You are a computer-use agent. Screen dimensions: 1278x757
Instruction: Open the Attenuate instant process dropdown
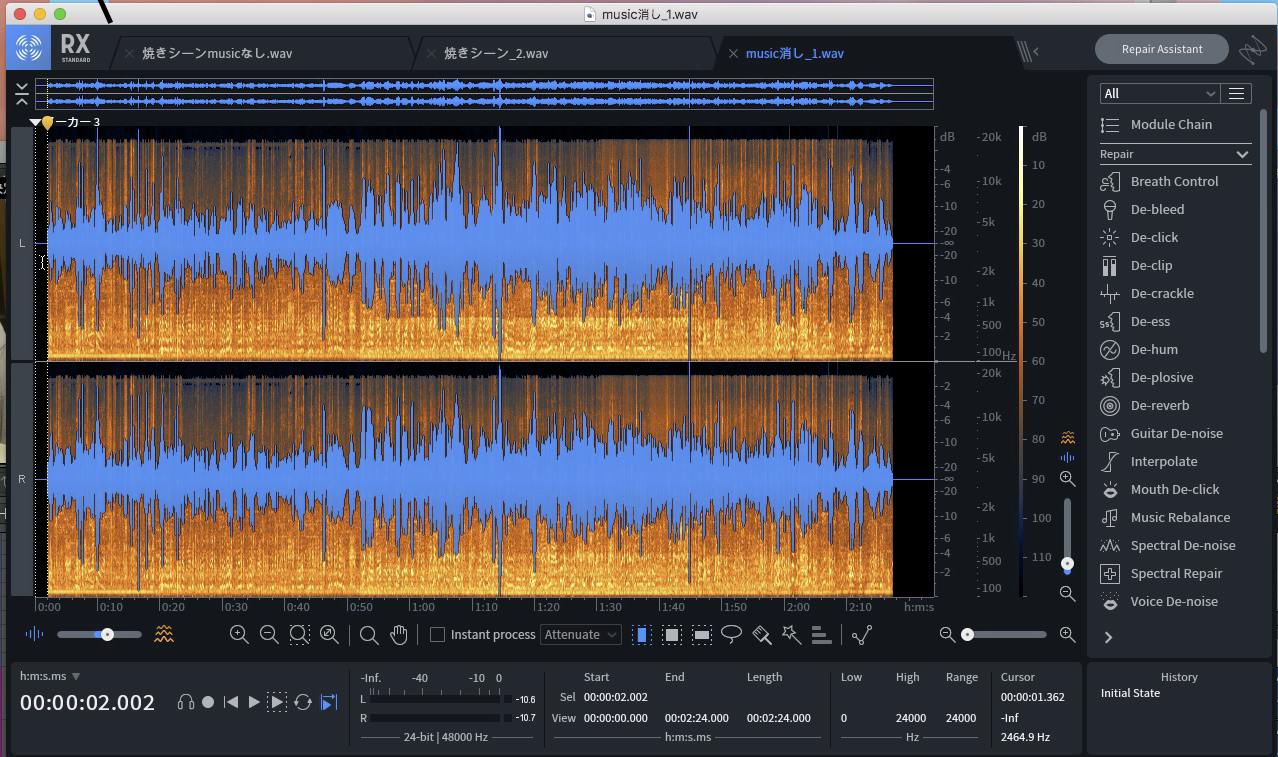pos(581,635)
